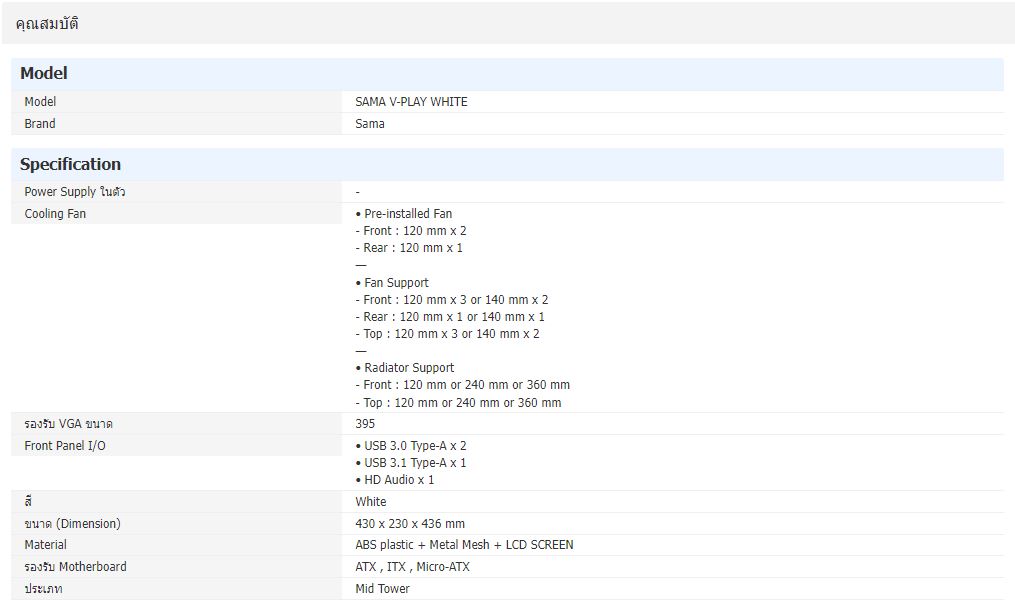
Task: Select the Pre-installed Fan bullet text
Action: click(404, 214)
